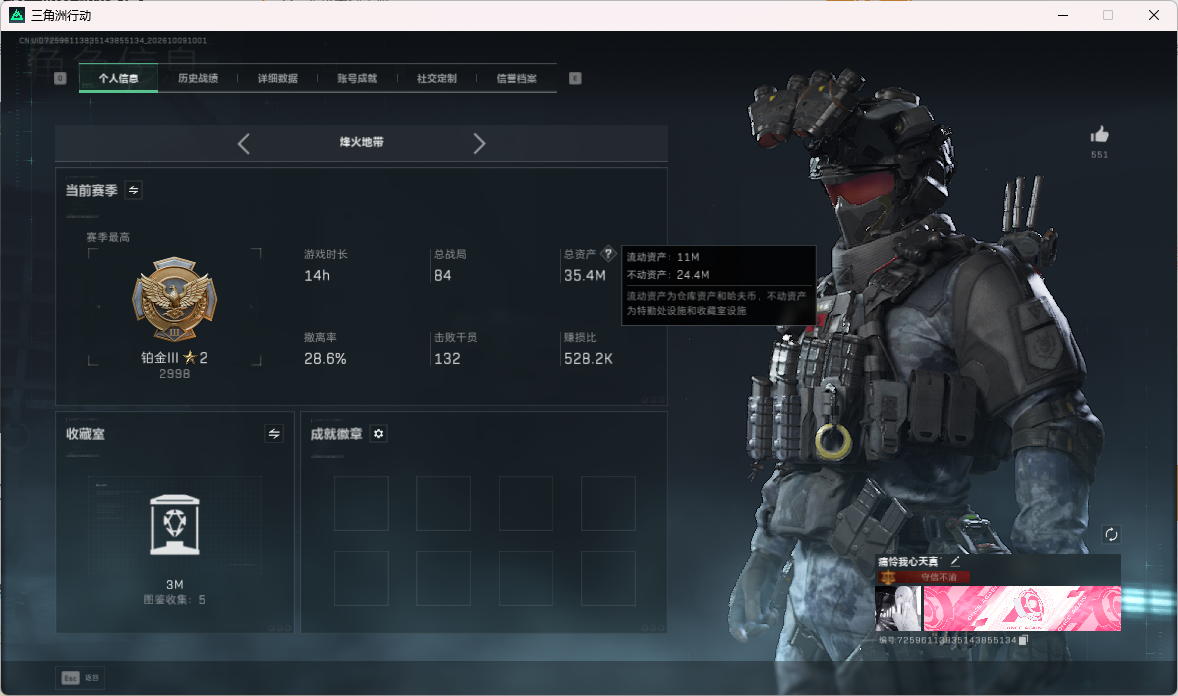This screenshot has width=1178, height=696.
Task: Click the Q key hint left of tabs
Action: click(x=60, y=78)
